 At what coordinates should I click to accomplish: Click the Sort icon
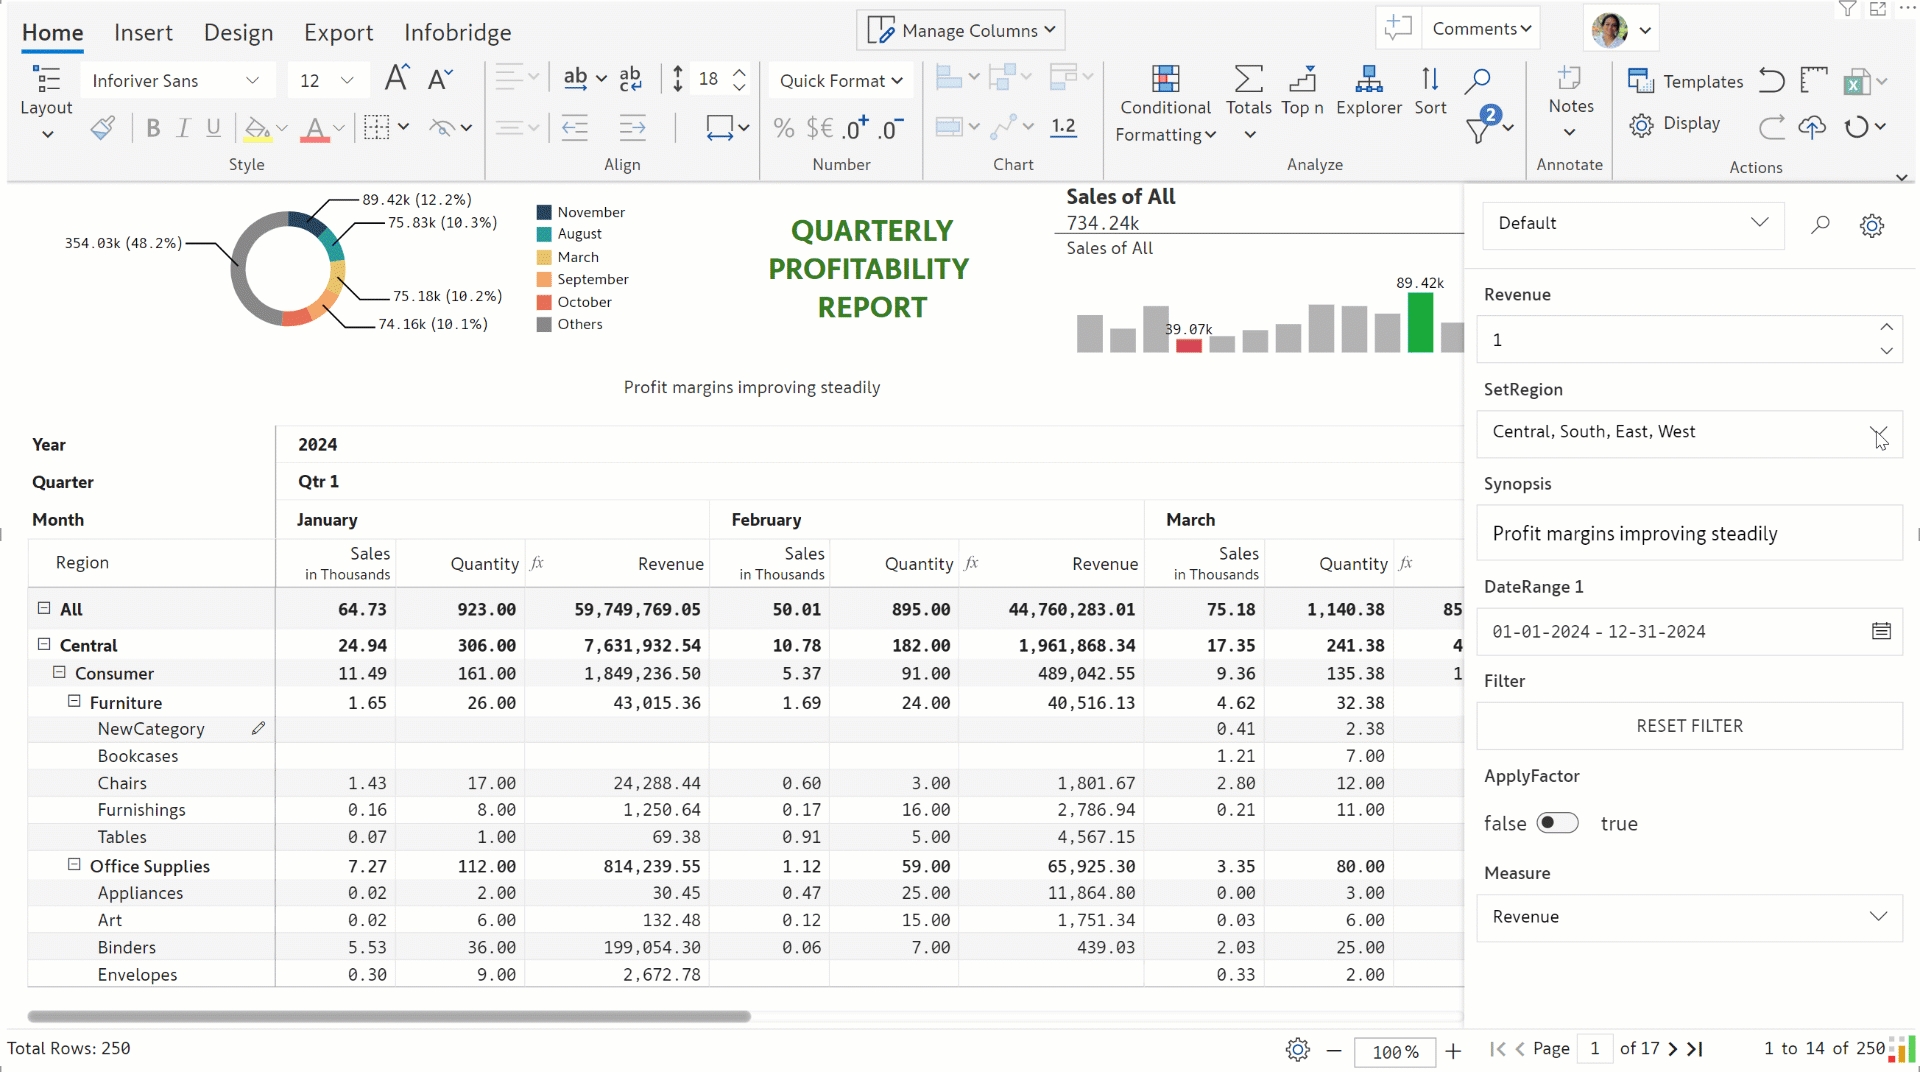[x=1430, y=80]
